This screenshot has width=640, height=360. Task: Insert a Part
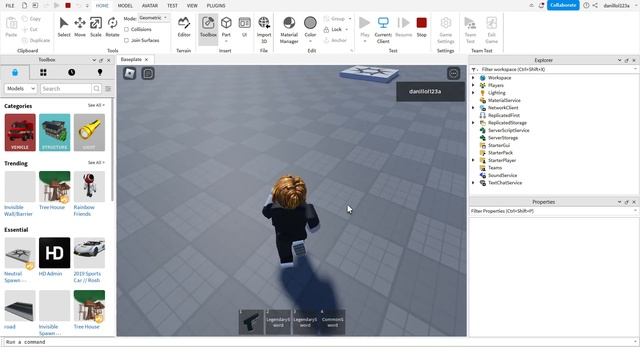click(x=226, y=29)
